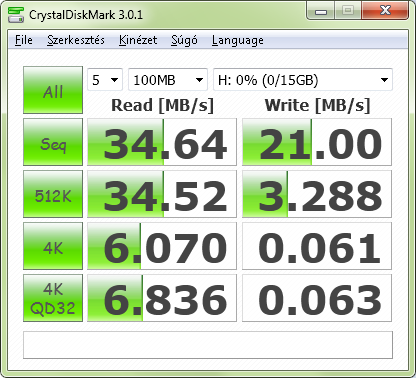Start the Seq benchmark

pos(53,142)
